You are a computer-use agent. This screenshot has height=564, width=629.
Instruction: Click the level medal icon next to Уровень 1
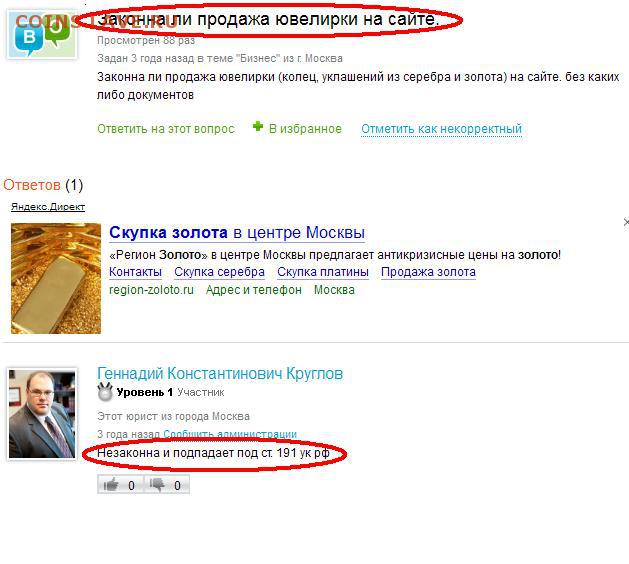click(x=105, y=392)
